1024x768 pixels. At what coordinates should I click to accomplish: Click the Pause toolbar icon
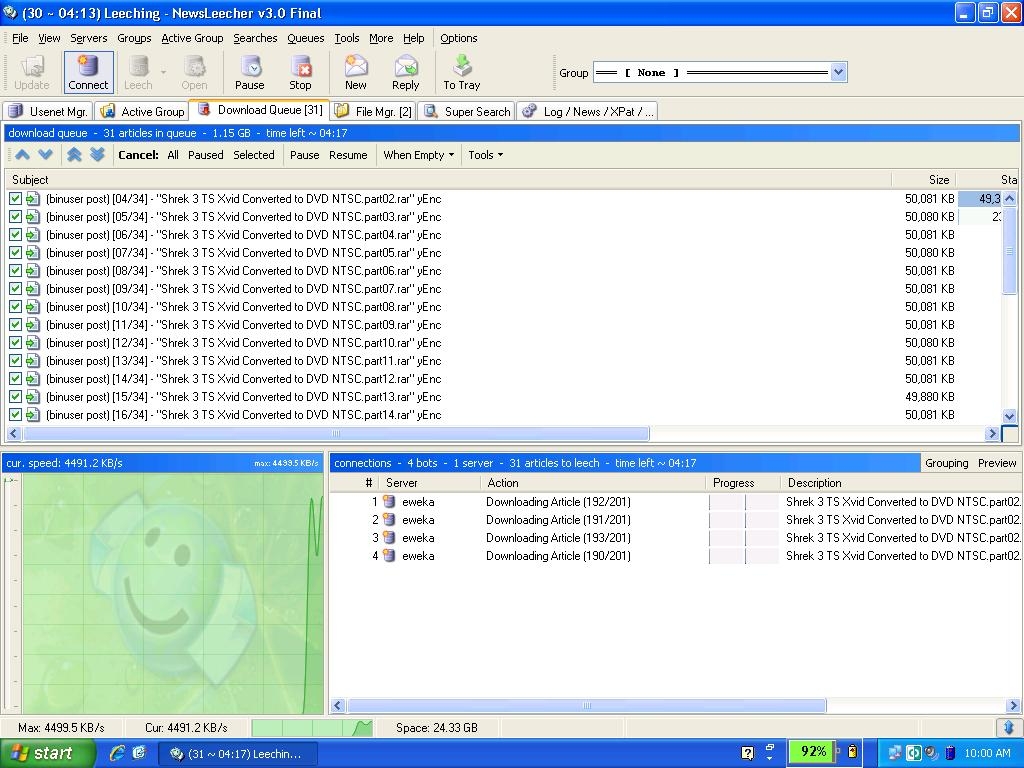pyautogui.click(x=249, y=72)
